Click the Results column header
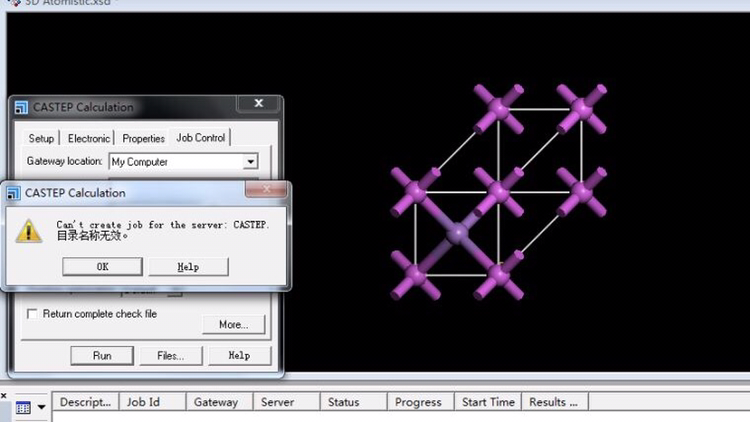The width and height of the screenshot is (750, 422). (554, 402)
